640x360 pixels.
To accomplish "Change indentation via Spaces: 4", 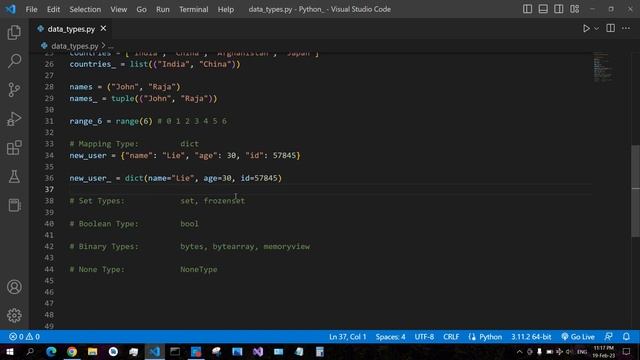I will pyautogui.click(x=390, y=337).
